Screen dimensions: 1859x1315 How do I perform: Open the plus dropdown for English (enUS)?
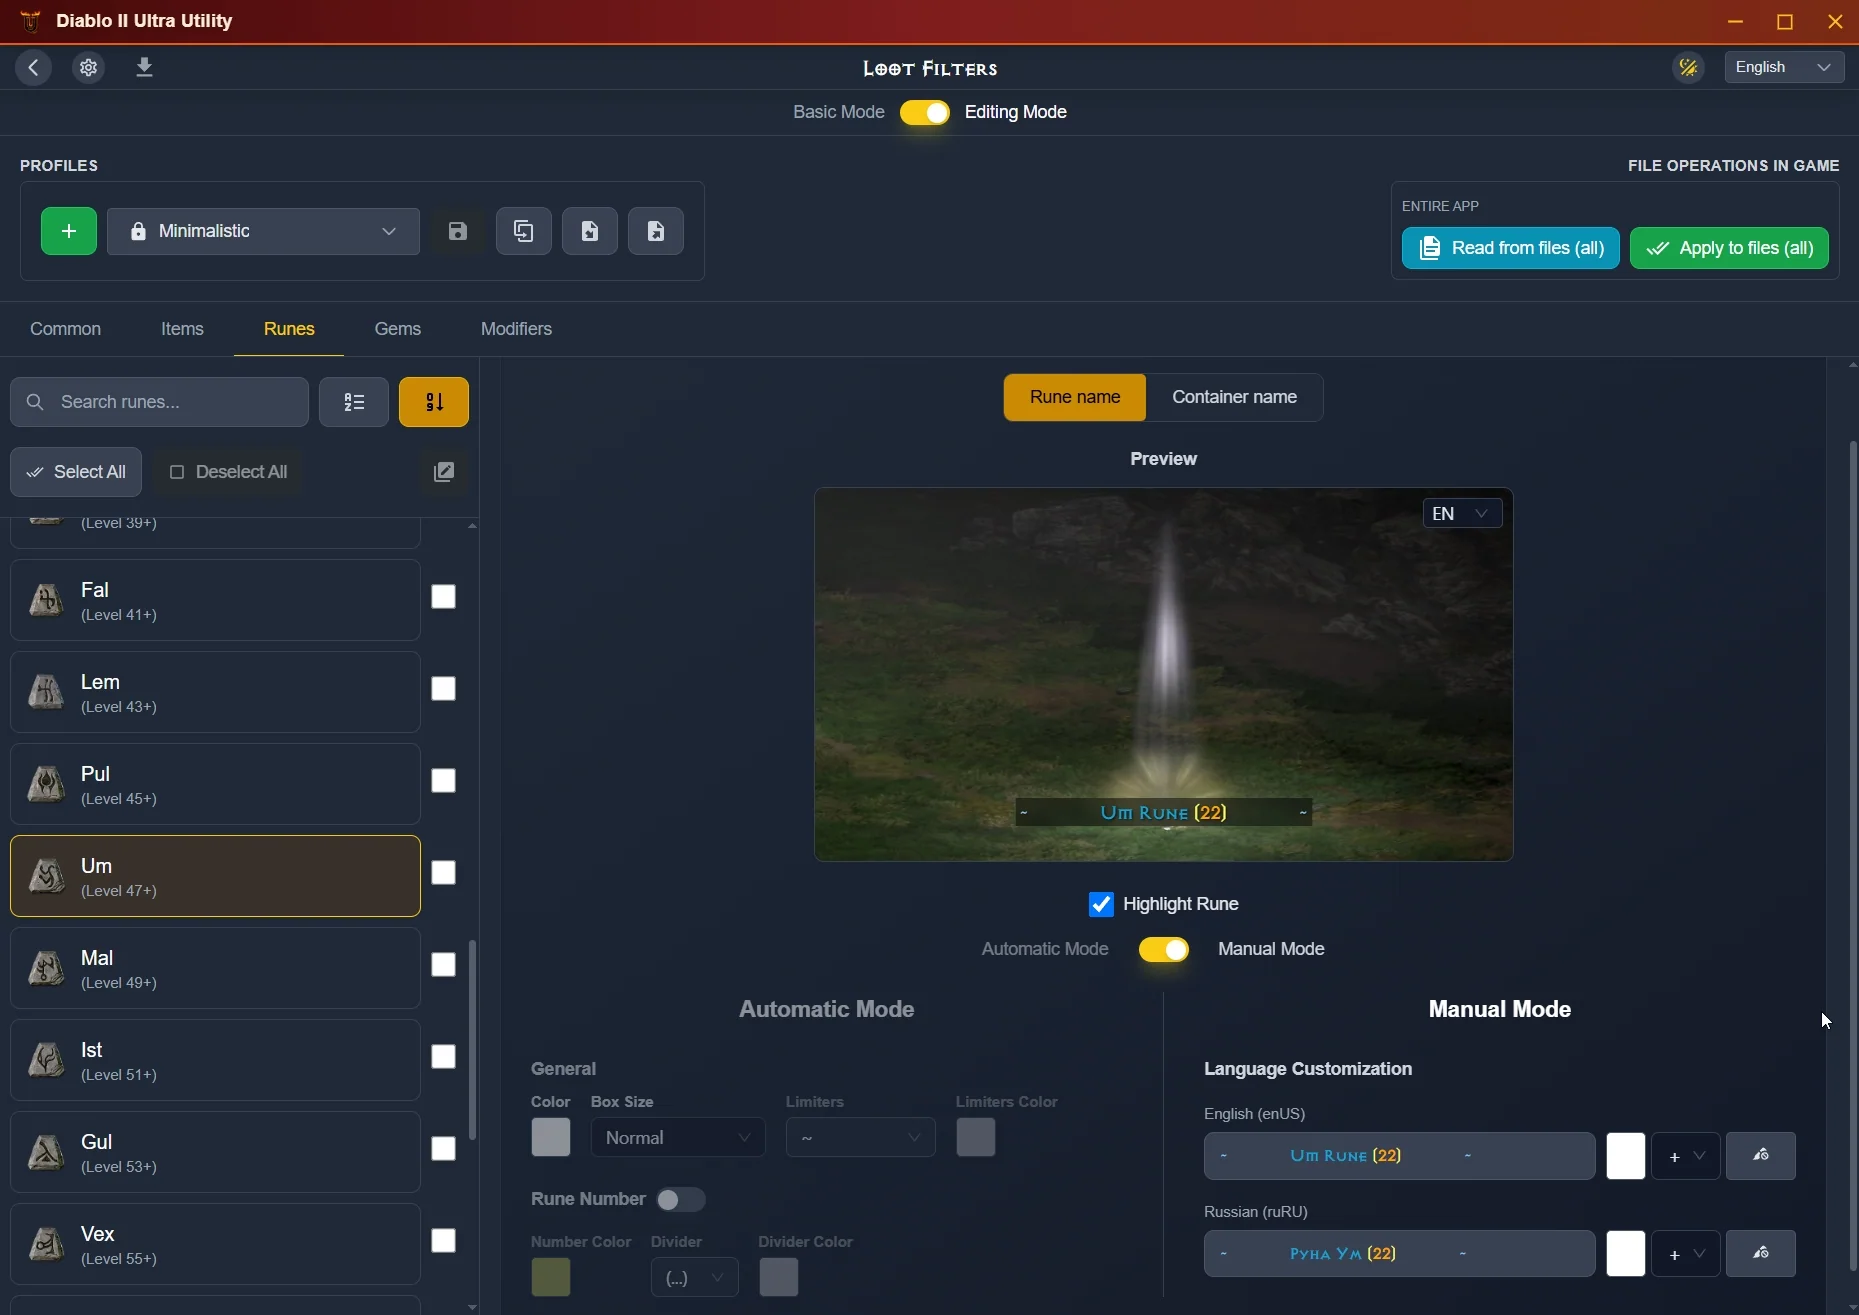coord(1686,1156)
